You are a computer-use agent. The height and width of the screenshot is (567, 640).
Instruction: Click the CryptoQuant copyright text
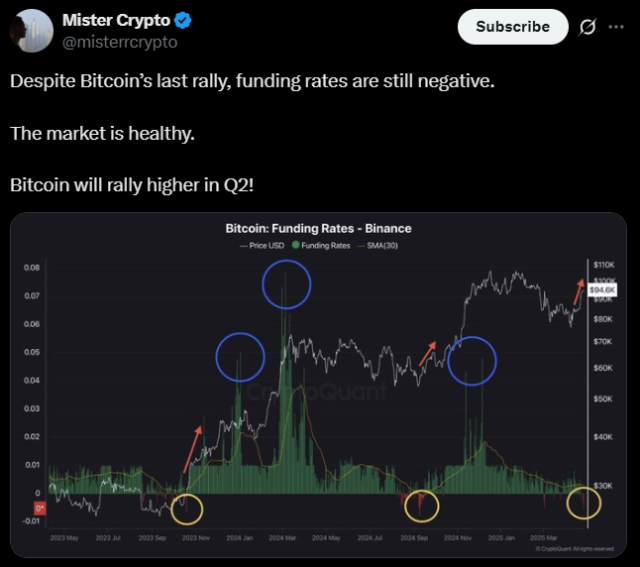point(575,549)
